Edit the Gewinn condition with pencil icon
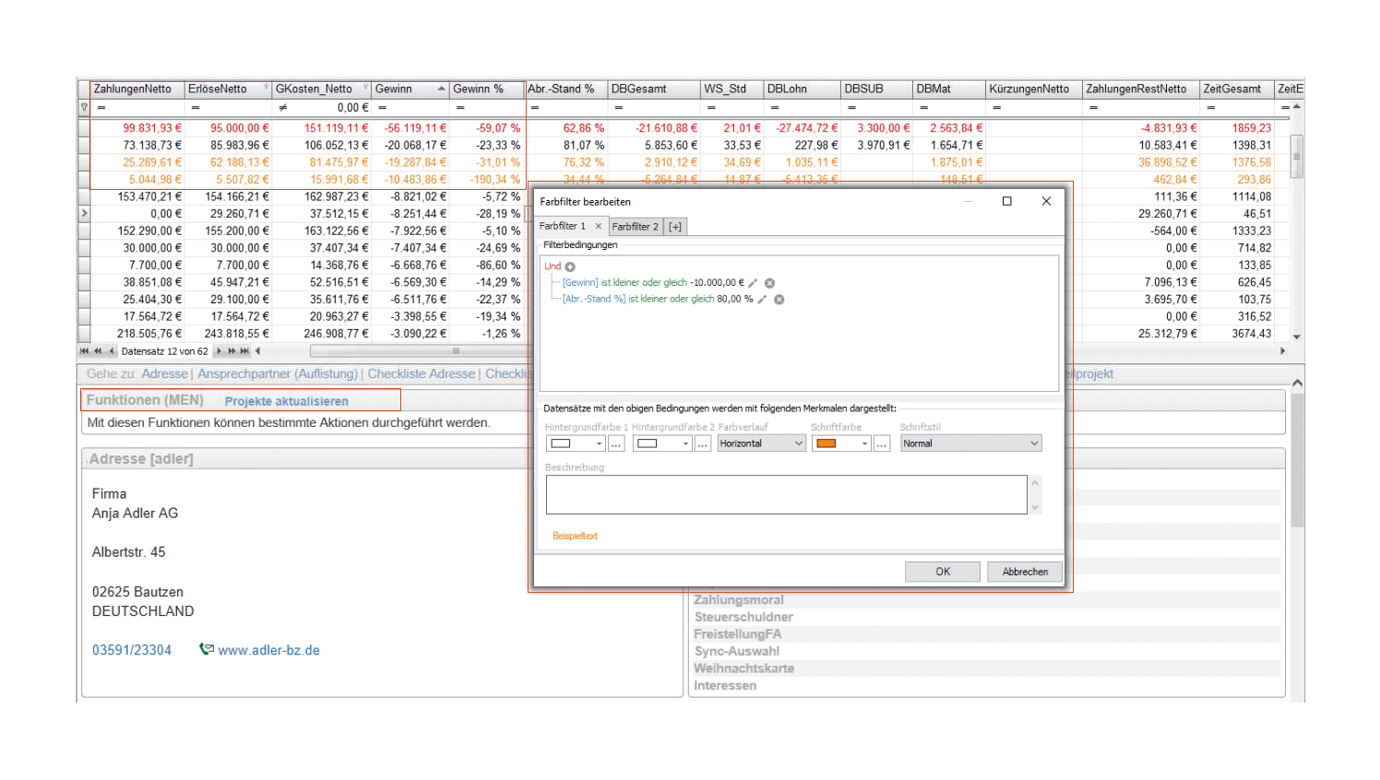The image size is (1380, 780). [x=754, y=283]
